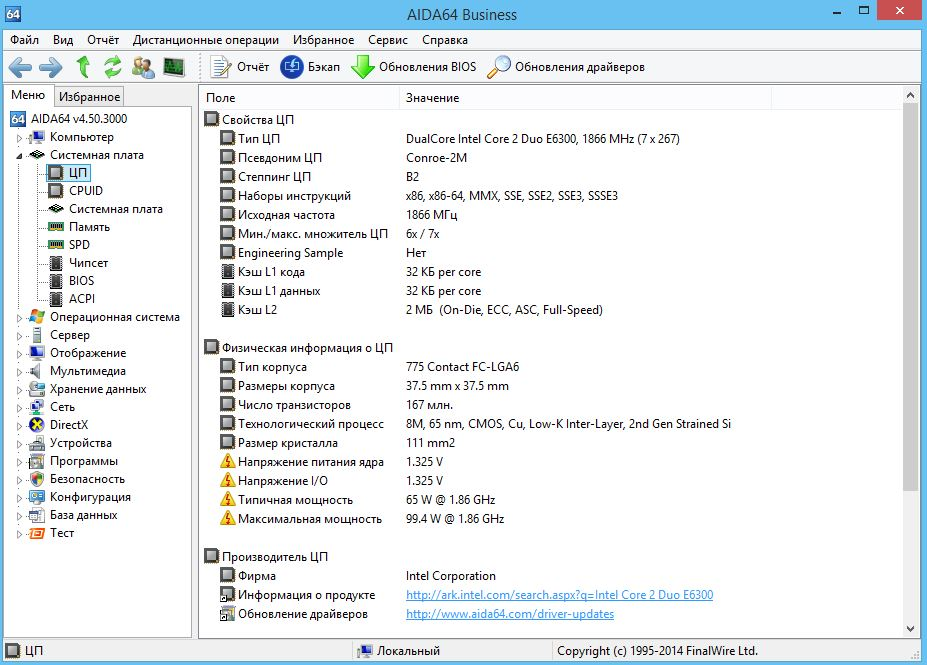Click the vertical scrollbar thumb

coord(910,297)
